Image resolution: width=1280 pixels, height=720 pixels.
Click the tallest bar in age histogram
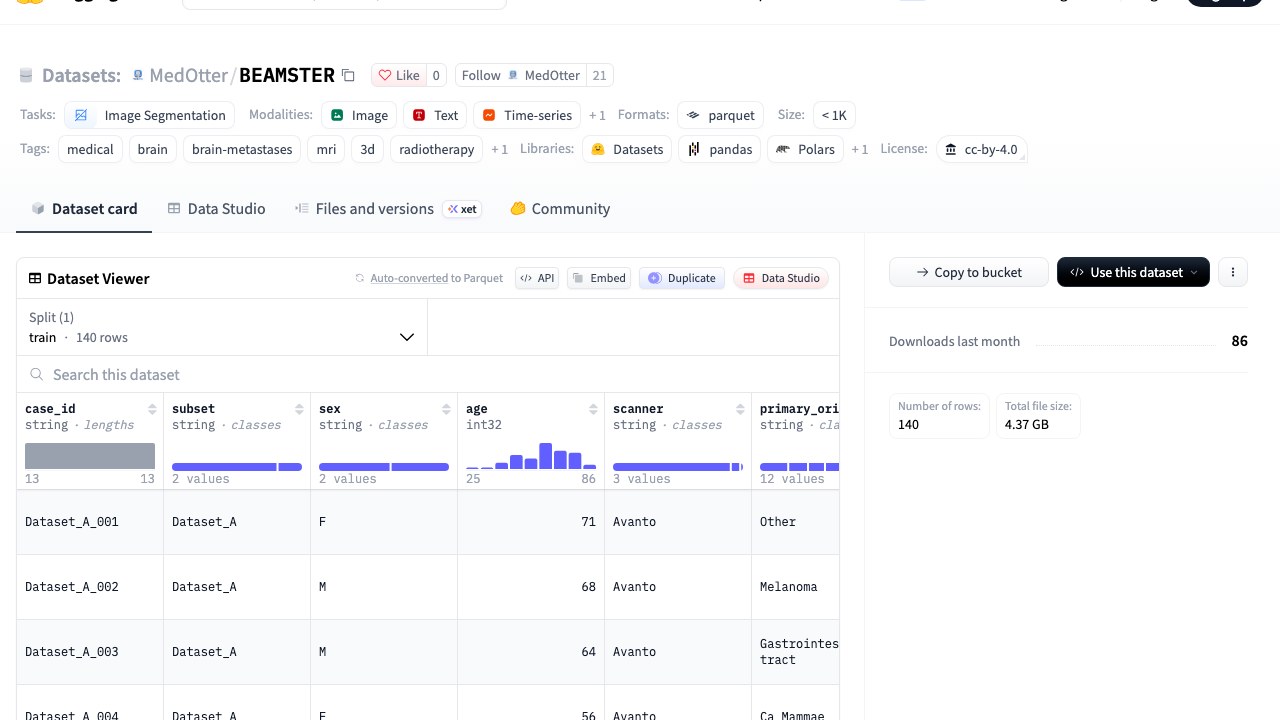pyautogui.click(x=545, y=456)
